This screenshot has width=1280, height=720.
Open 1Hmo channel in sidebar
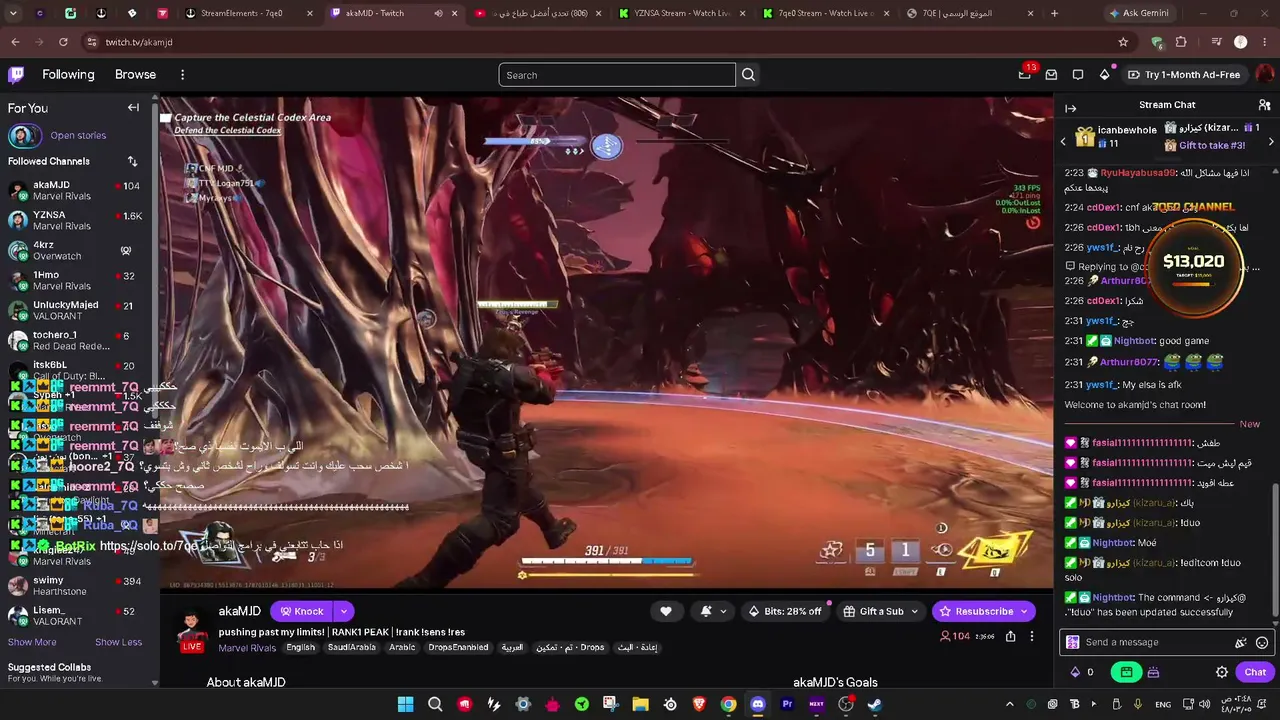tap(74, 281)
